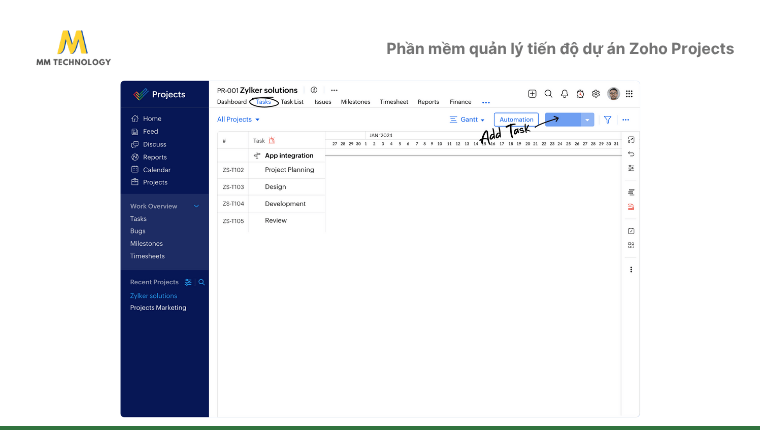Select the Project Planning task
The image size is (760, 430).
pyautogui.click(x=289, y=170)
